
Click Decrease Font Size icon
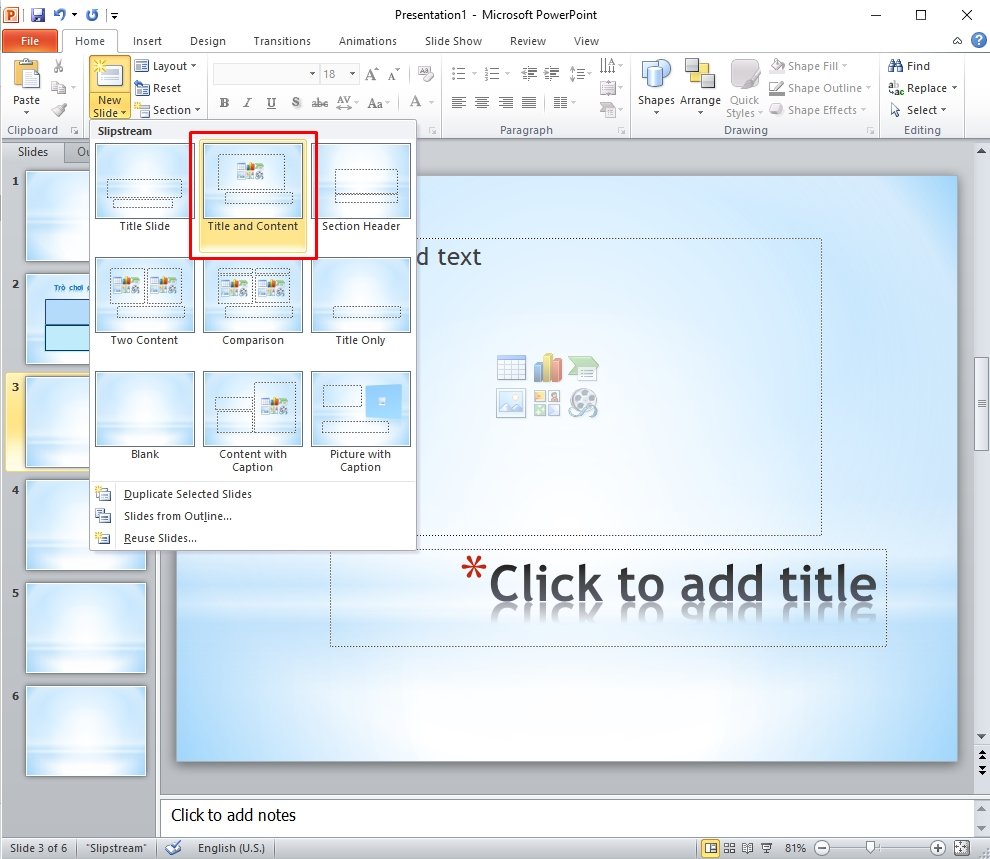(x=393, y=74)
